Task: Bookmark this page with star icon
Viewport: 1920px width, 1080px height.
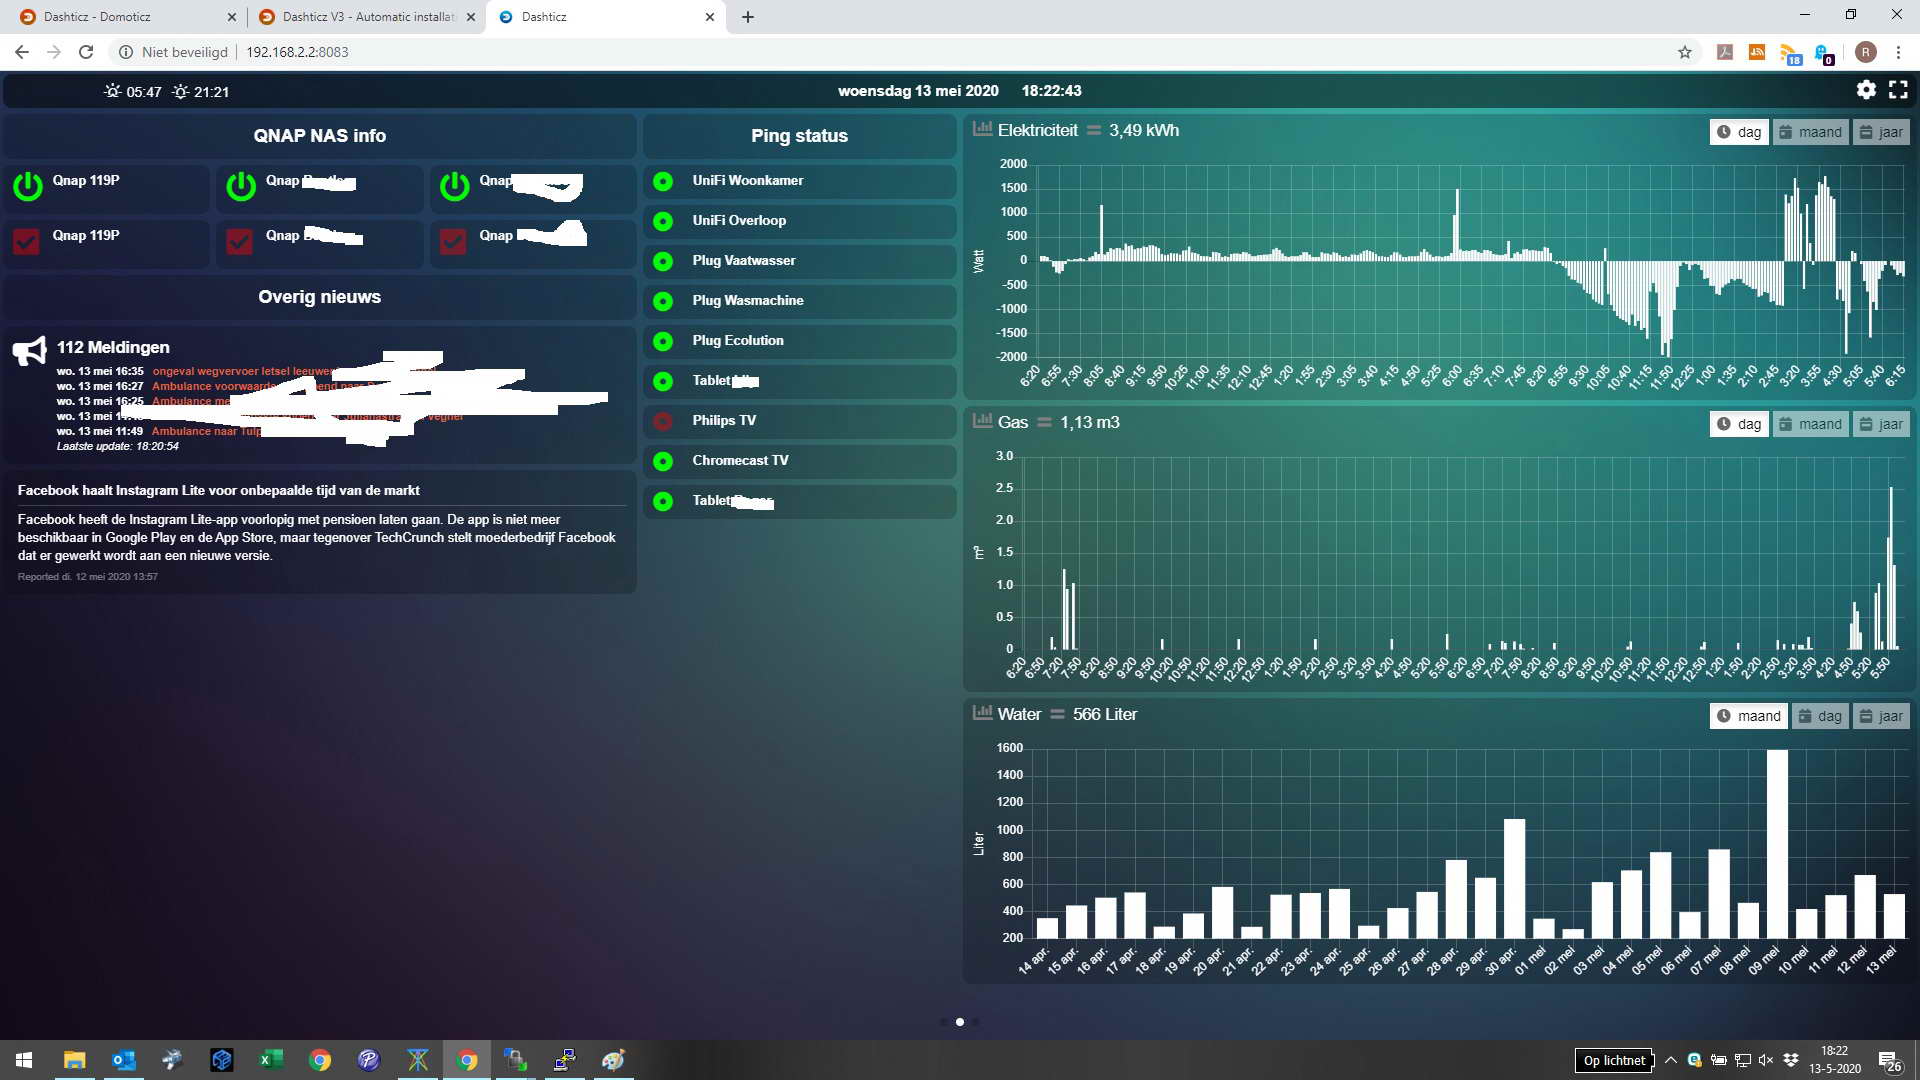Action: [x=1685, y=52]
